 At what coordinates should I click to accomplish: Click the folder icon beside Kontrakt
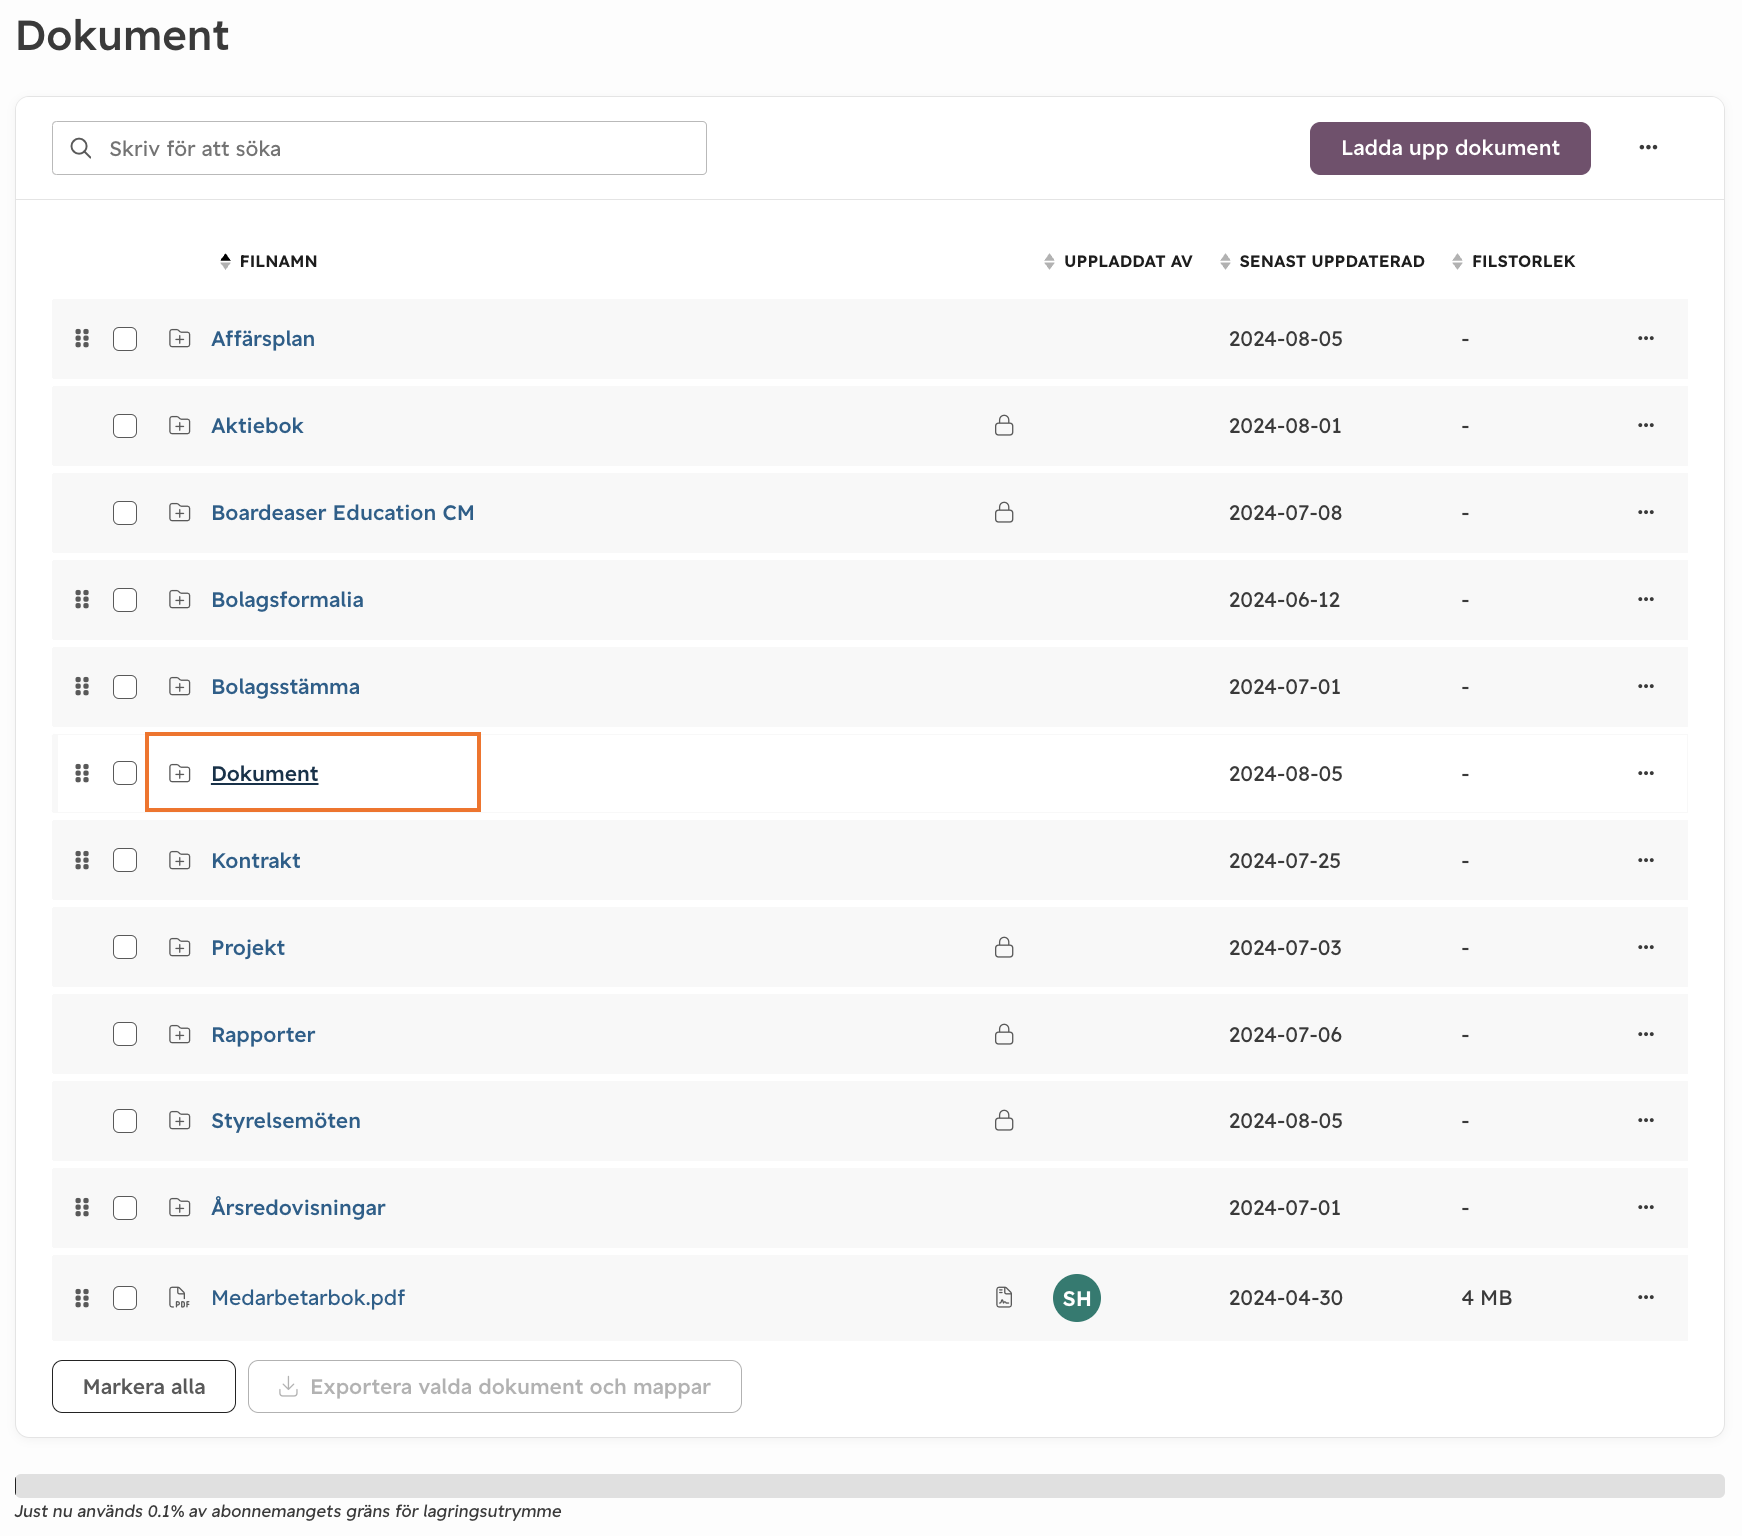[180, 861]
